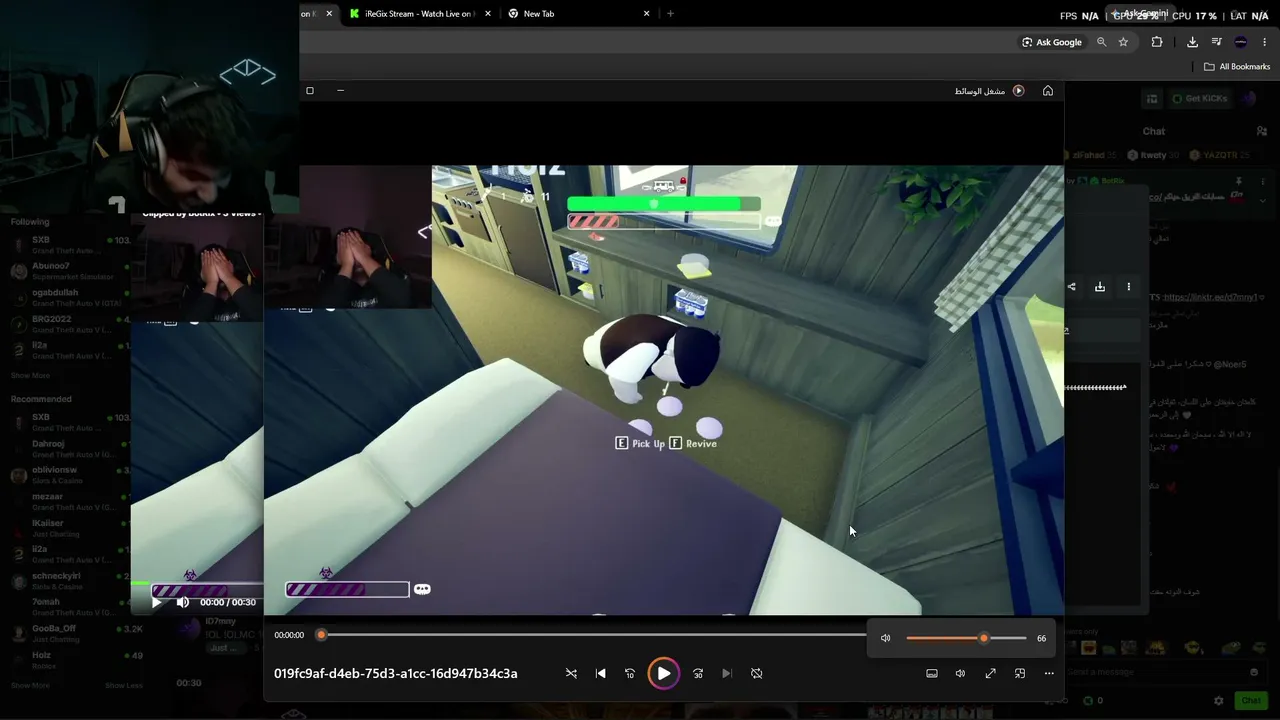Open chat settings gear icon
The width and height of the screenshot is (1280, 720).
point(1218,701)
